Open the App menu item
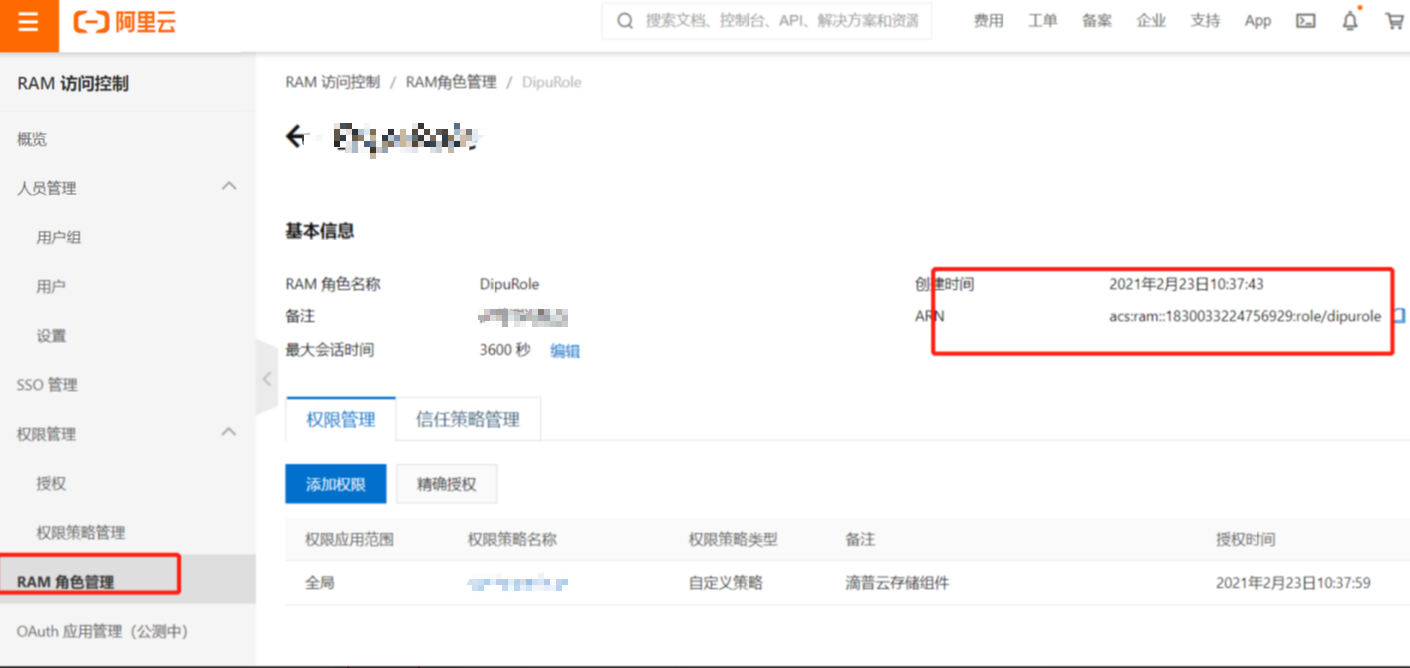Image resolution: width=1410 pixels, height=668 pixels. [x=1258, y=21]
